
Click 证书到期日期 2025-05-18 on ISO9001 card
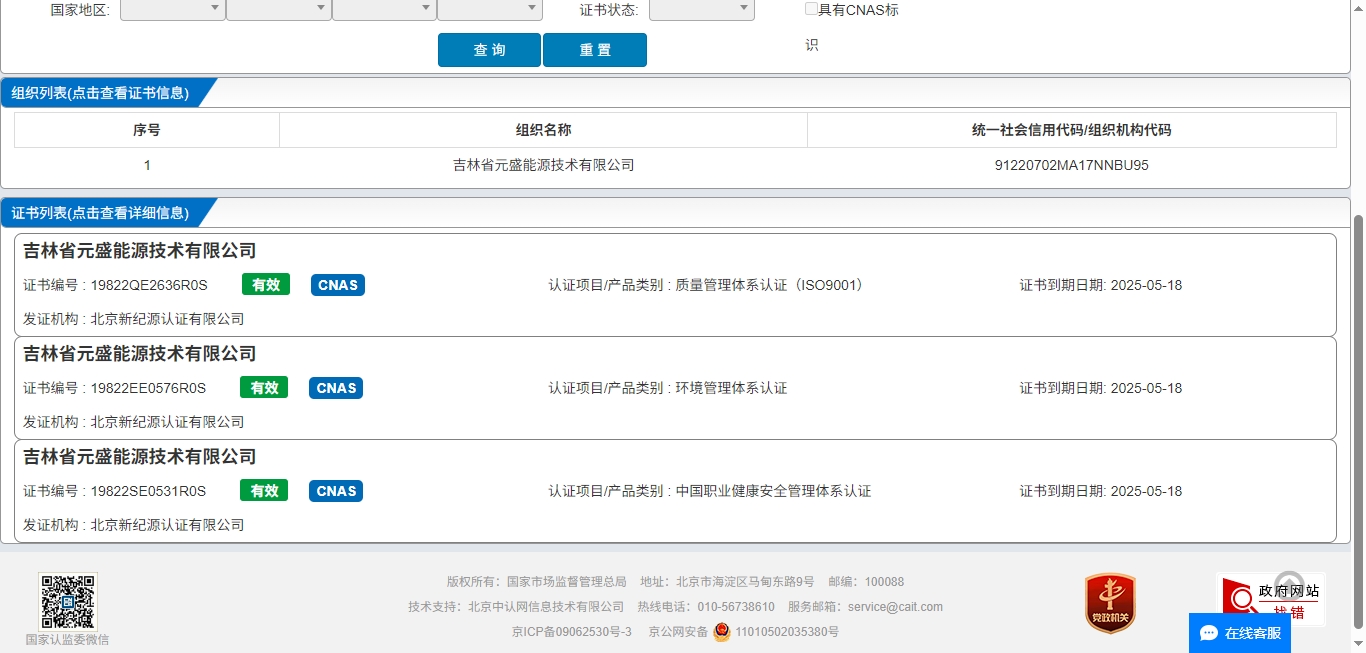[1101, 285]
